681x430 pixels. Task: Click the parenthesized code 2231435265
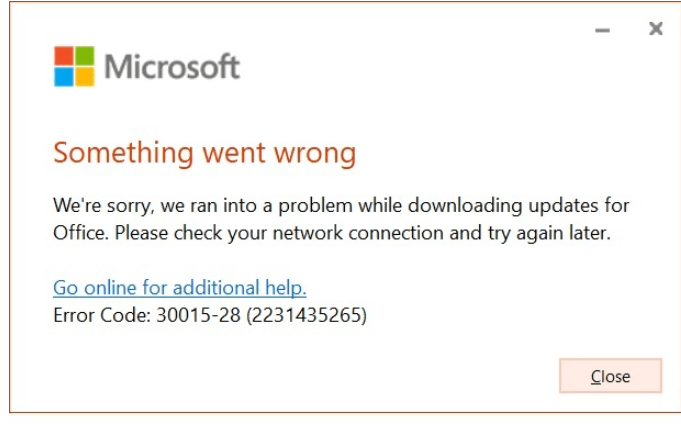pos(309,317)
